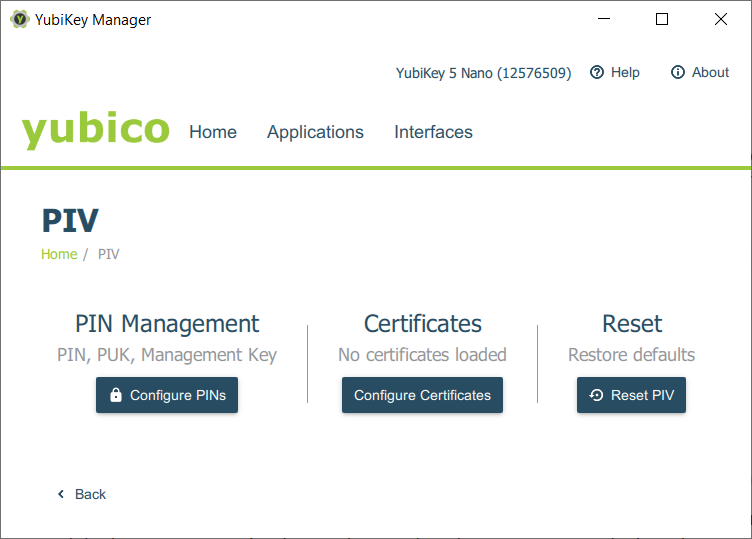Click the circular arrow Reset PIV icon
The image size is (752, 539).
[597, 395]
